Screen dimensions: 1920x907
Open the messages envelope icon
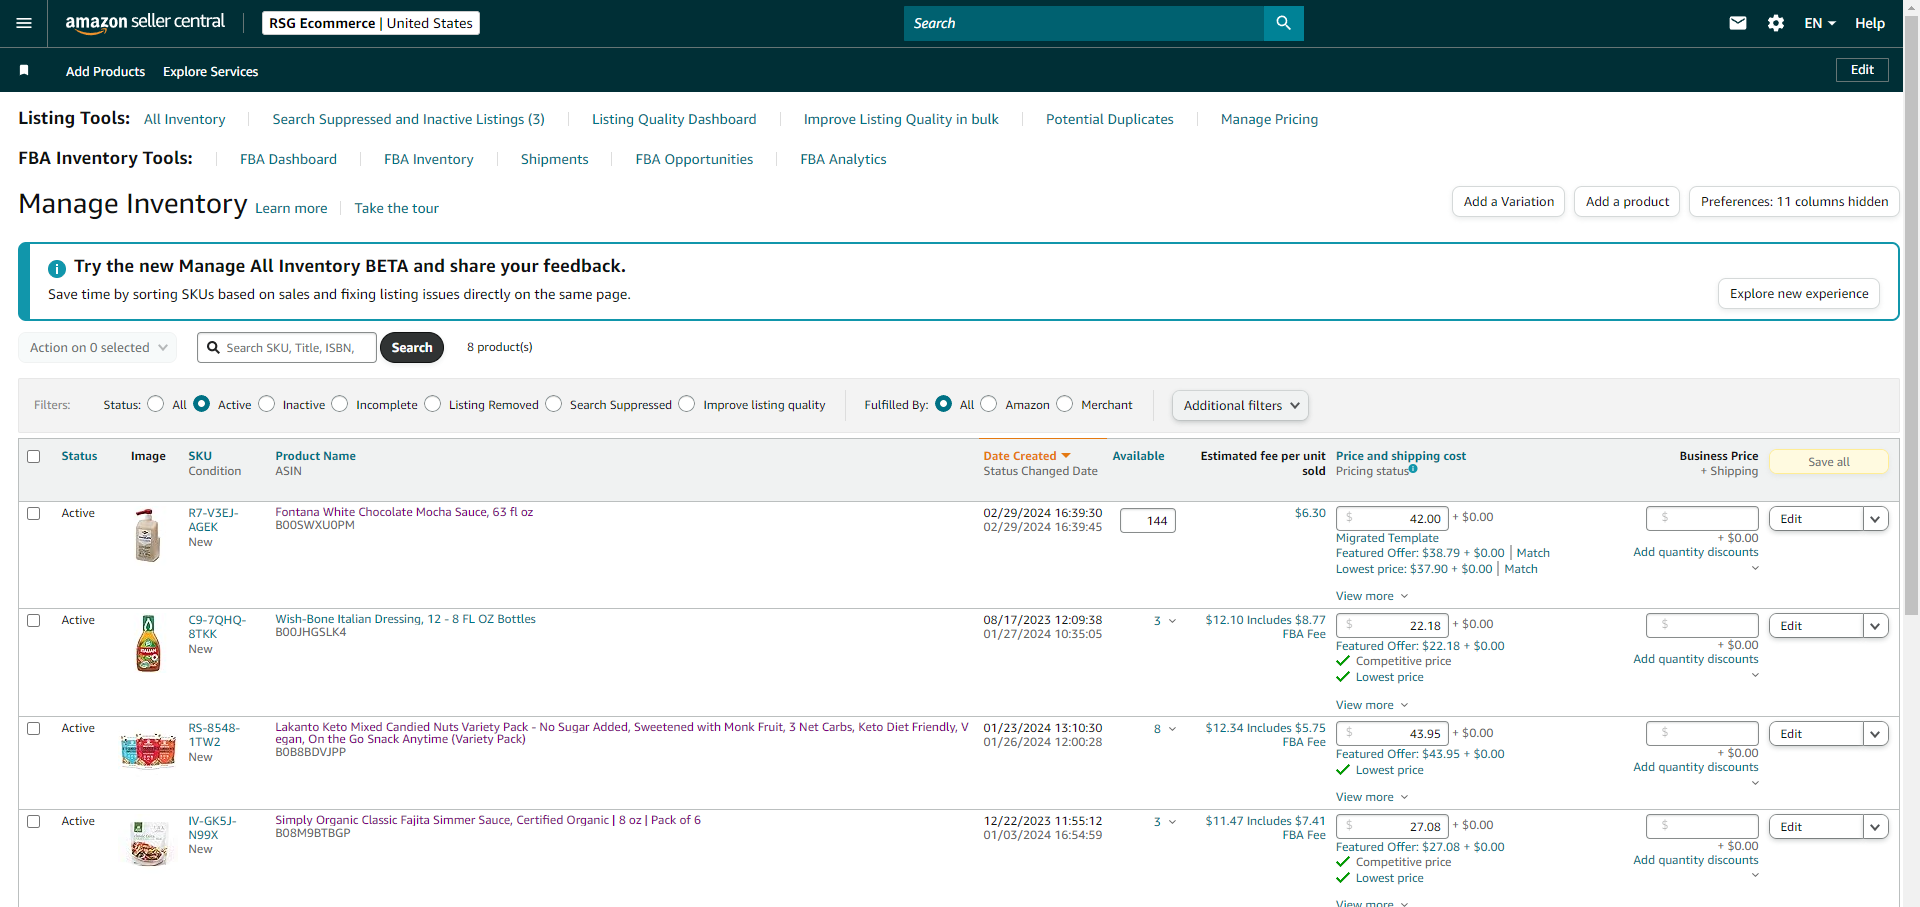pos(1738,23)
